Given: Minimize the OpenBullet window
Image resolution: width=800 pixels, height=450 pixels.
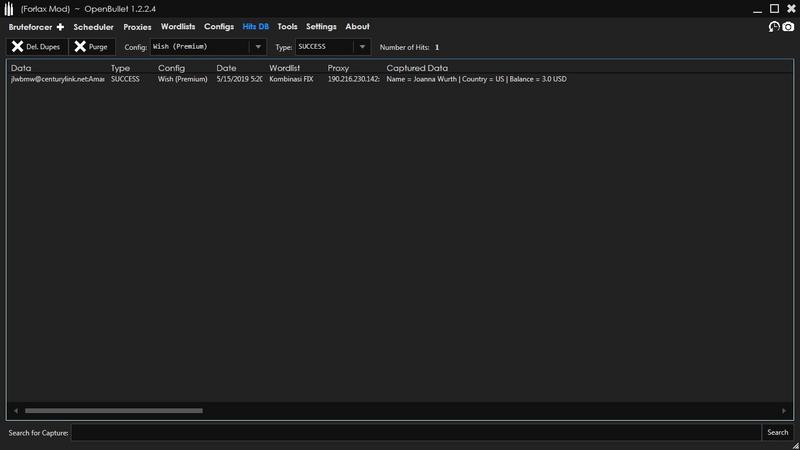Looking at the screenshot, I should 758,9.
